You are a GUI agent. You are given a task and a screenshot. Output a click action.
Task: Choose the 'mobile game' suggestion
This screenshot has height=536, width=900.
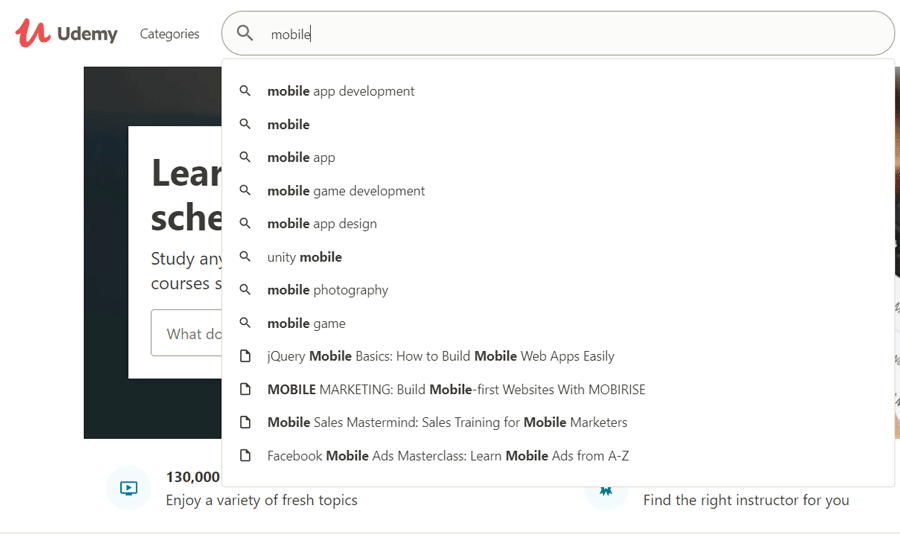[558, 323]
